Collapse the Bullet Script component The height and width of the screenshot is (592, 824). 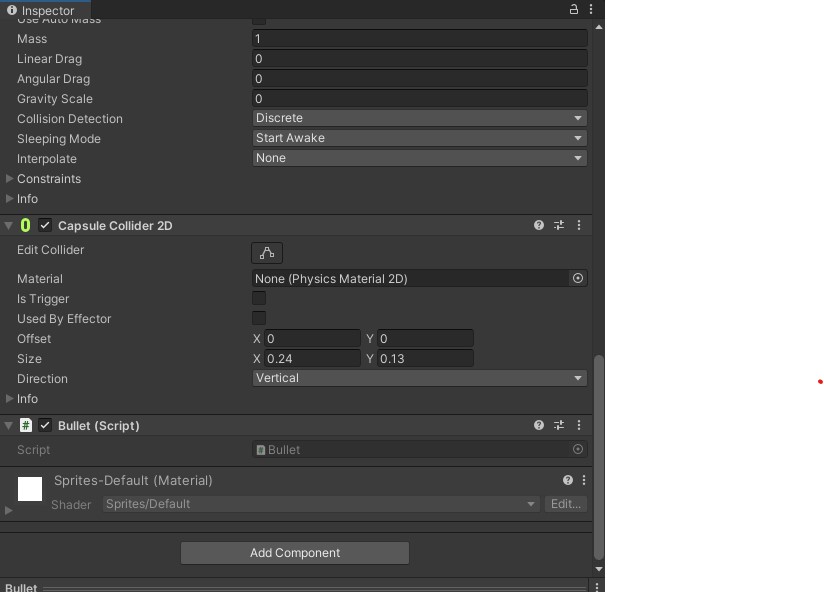[8, 426]
